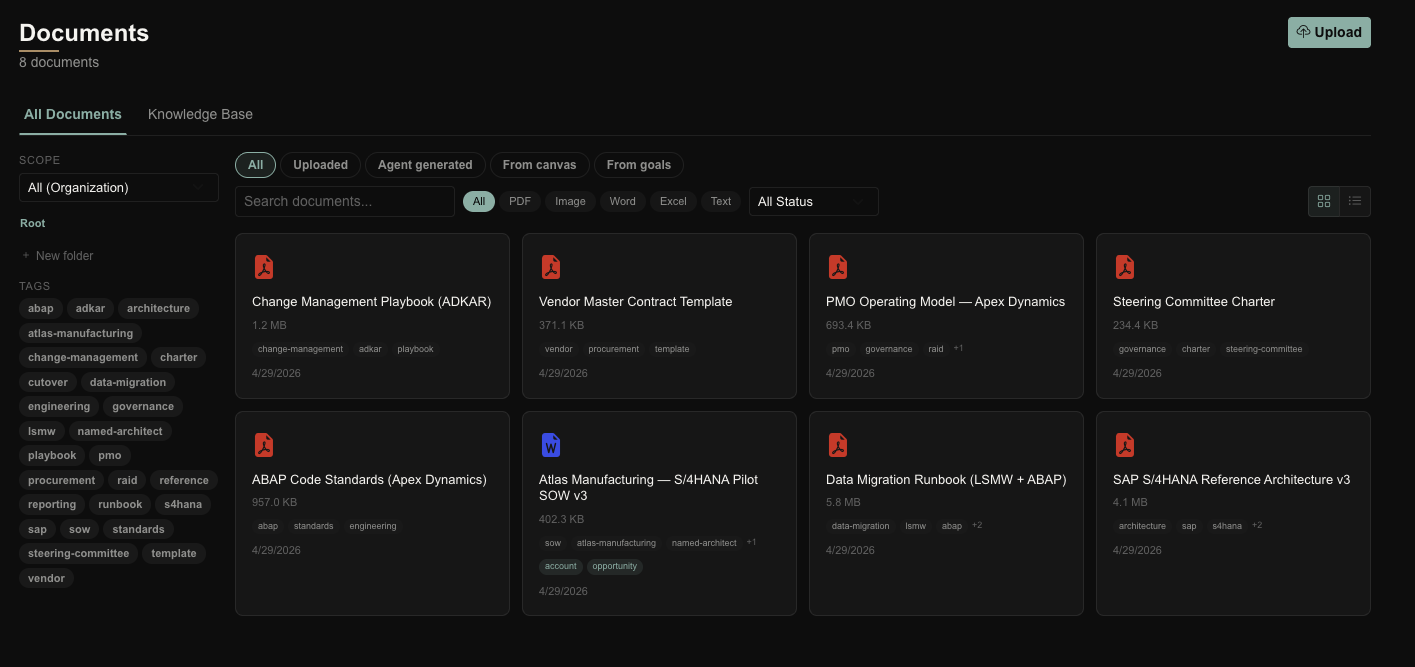Open Atlas Manufacturing S/4HANA Pilot SOW title
The width and height of the screenshot is (1415, 667).
tap(648, 488)
